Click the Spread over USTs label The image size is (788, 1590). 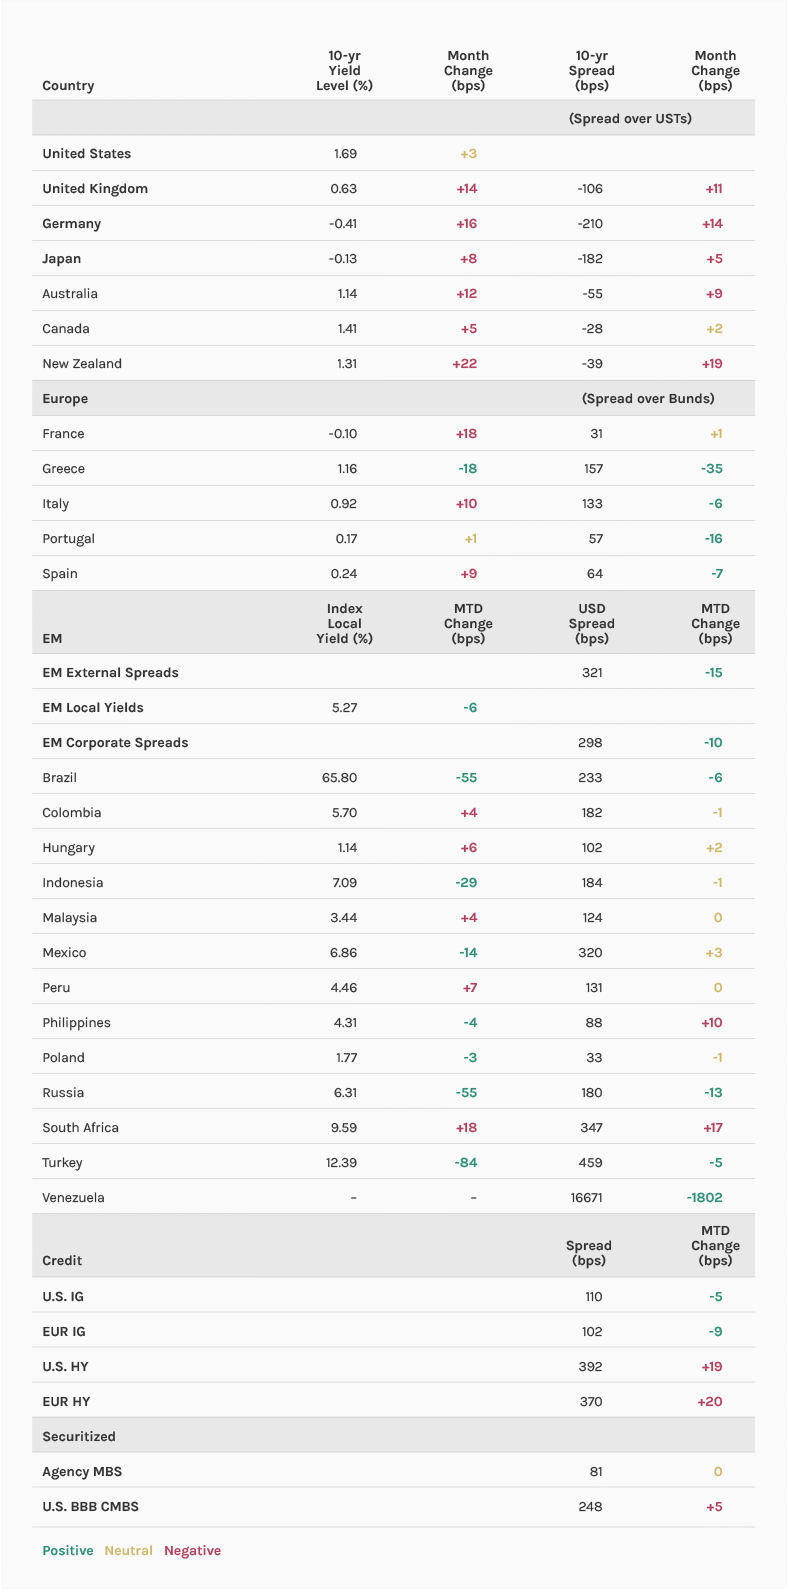(x=630, y=119)
